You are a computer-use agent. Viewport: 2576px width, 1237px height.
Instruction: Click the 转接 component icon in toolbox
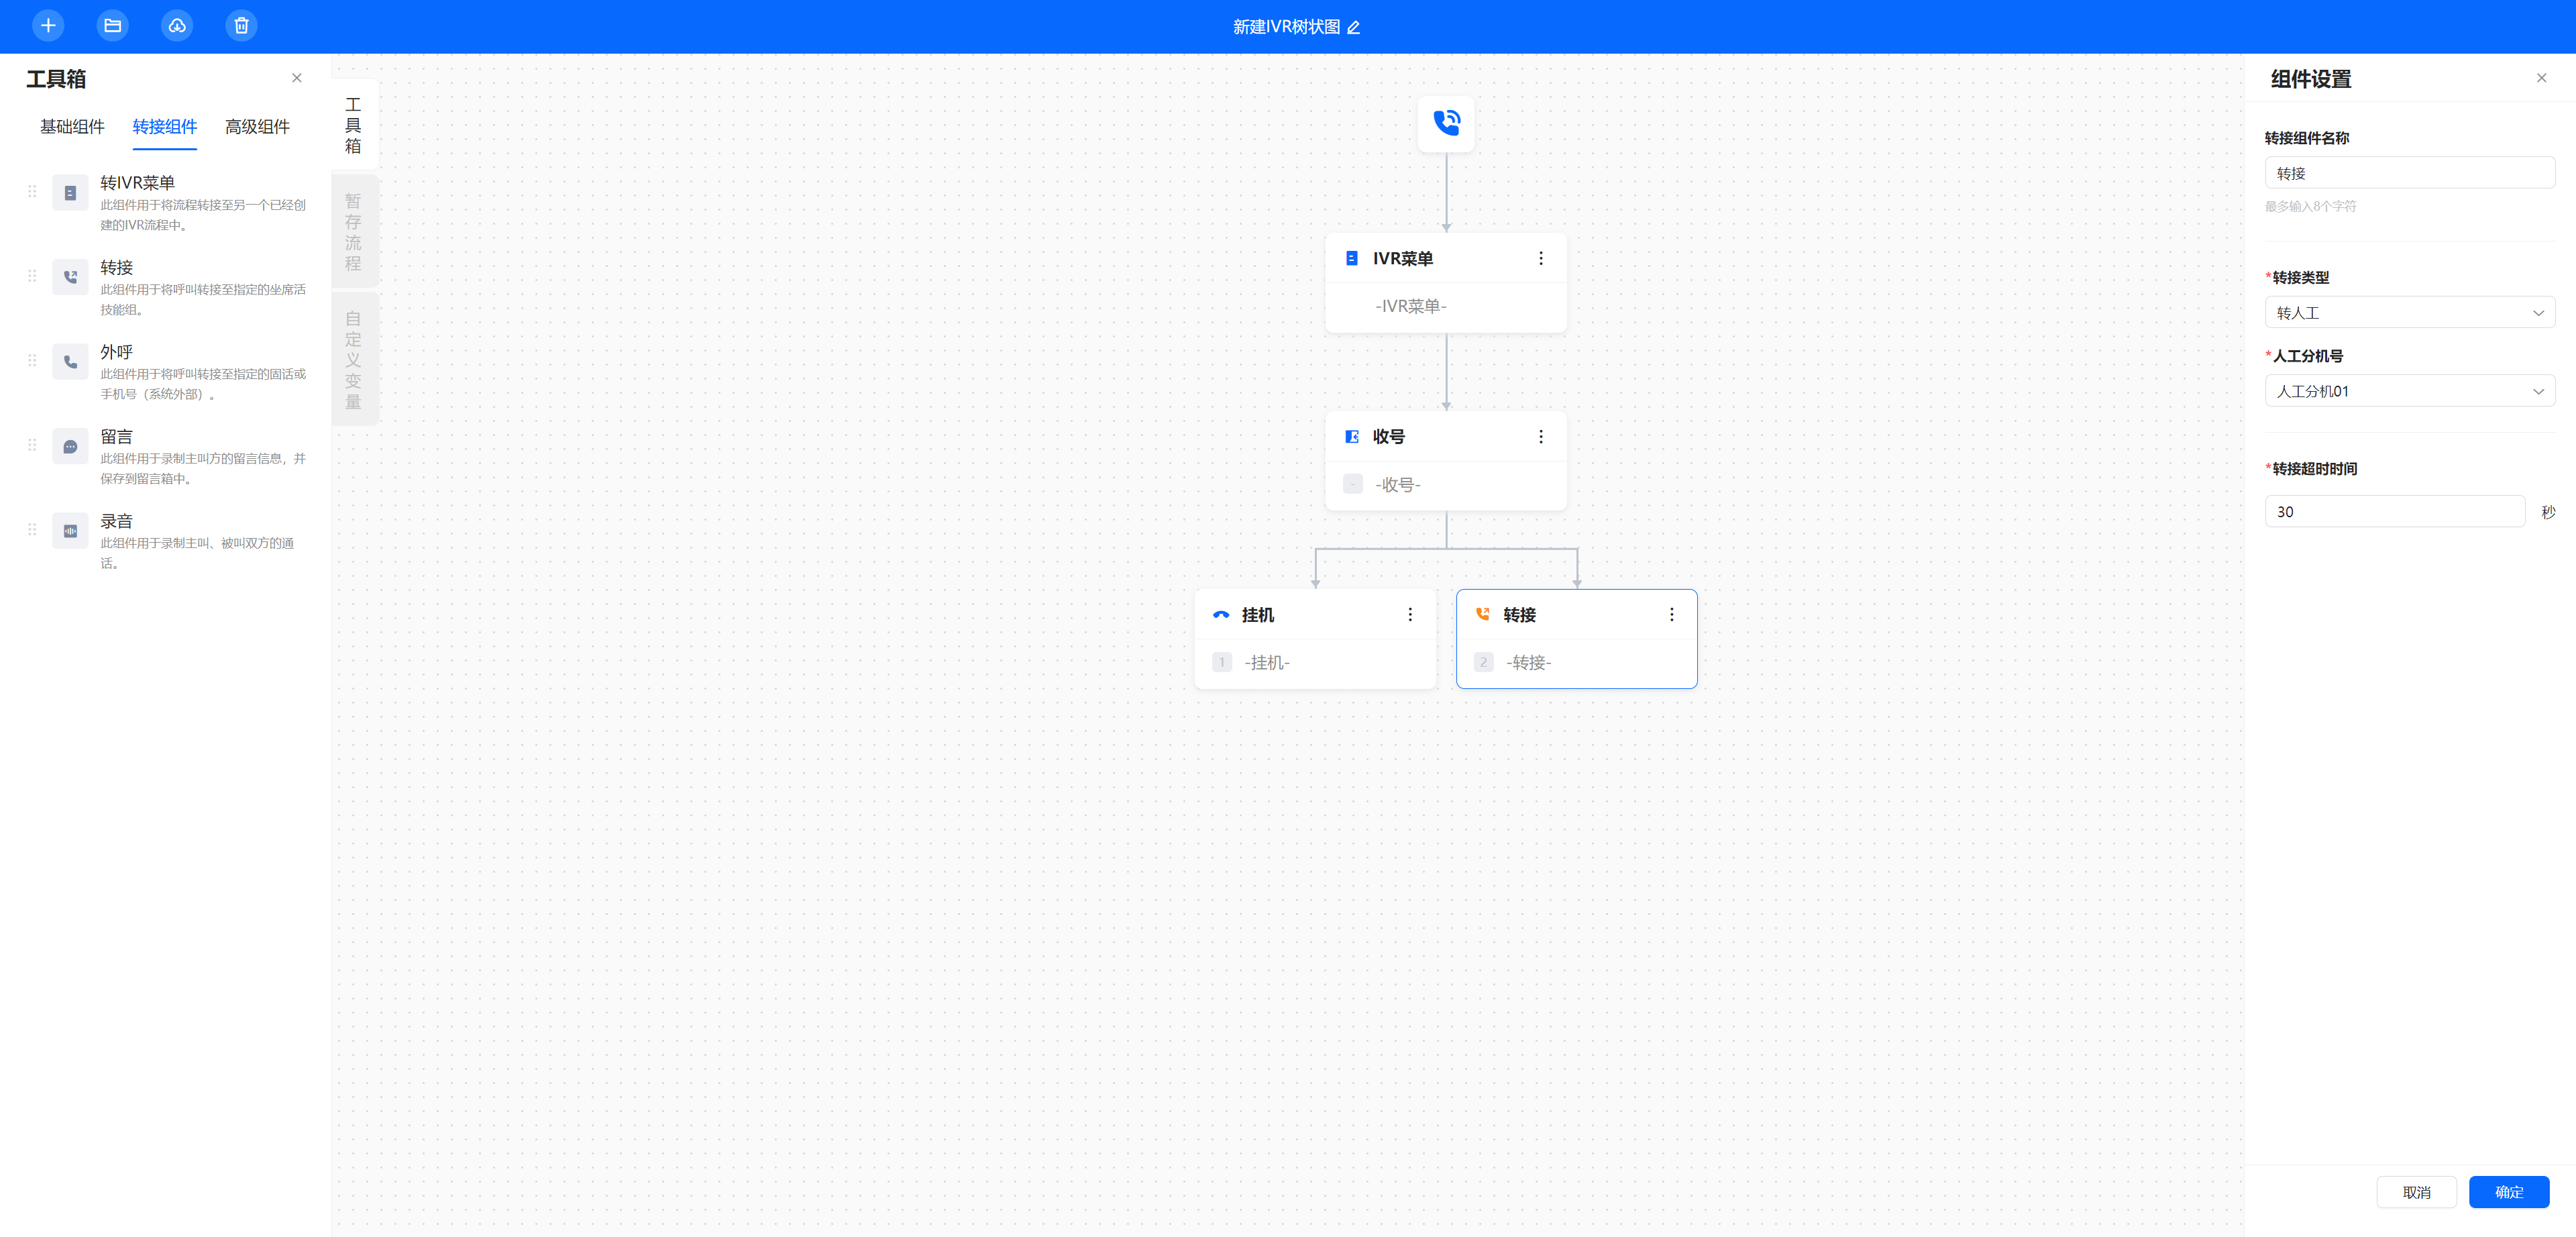(x=70, y=277)
